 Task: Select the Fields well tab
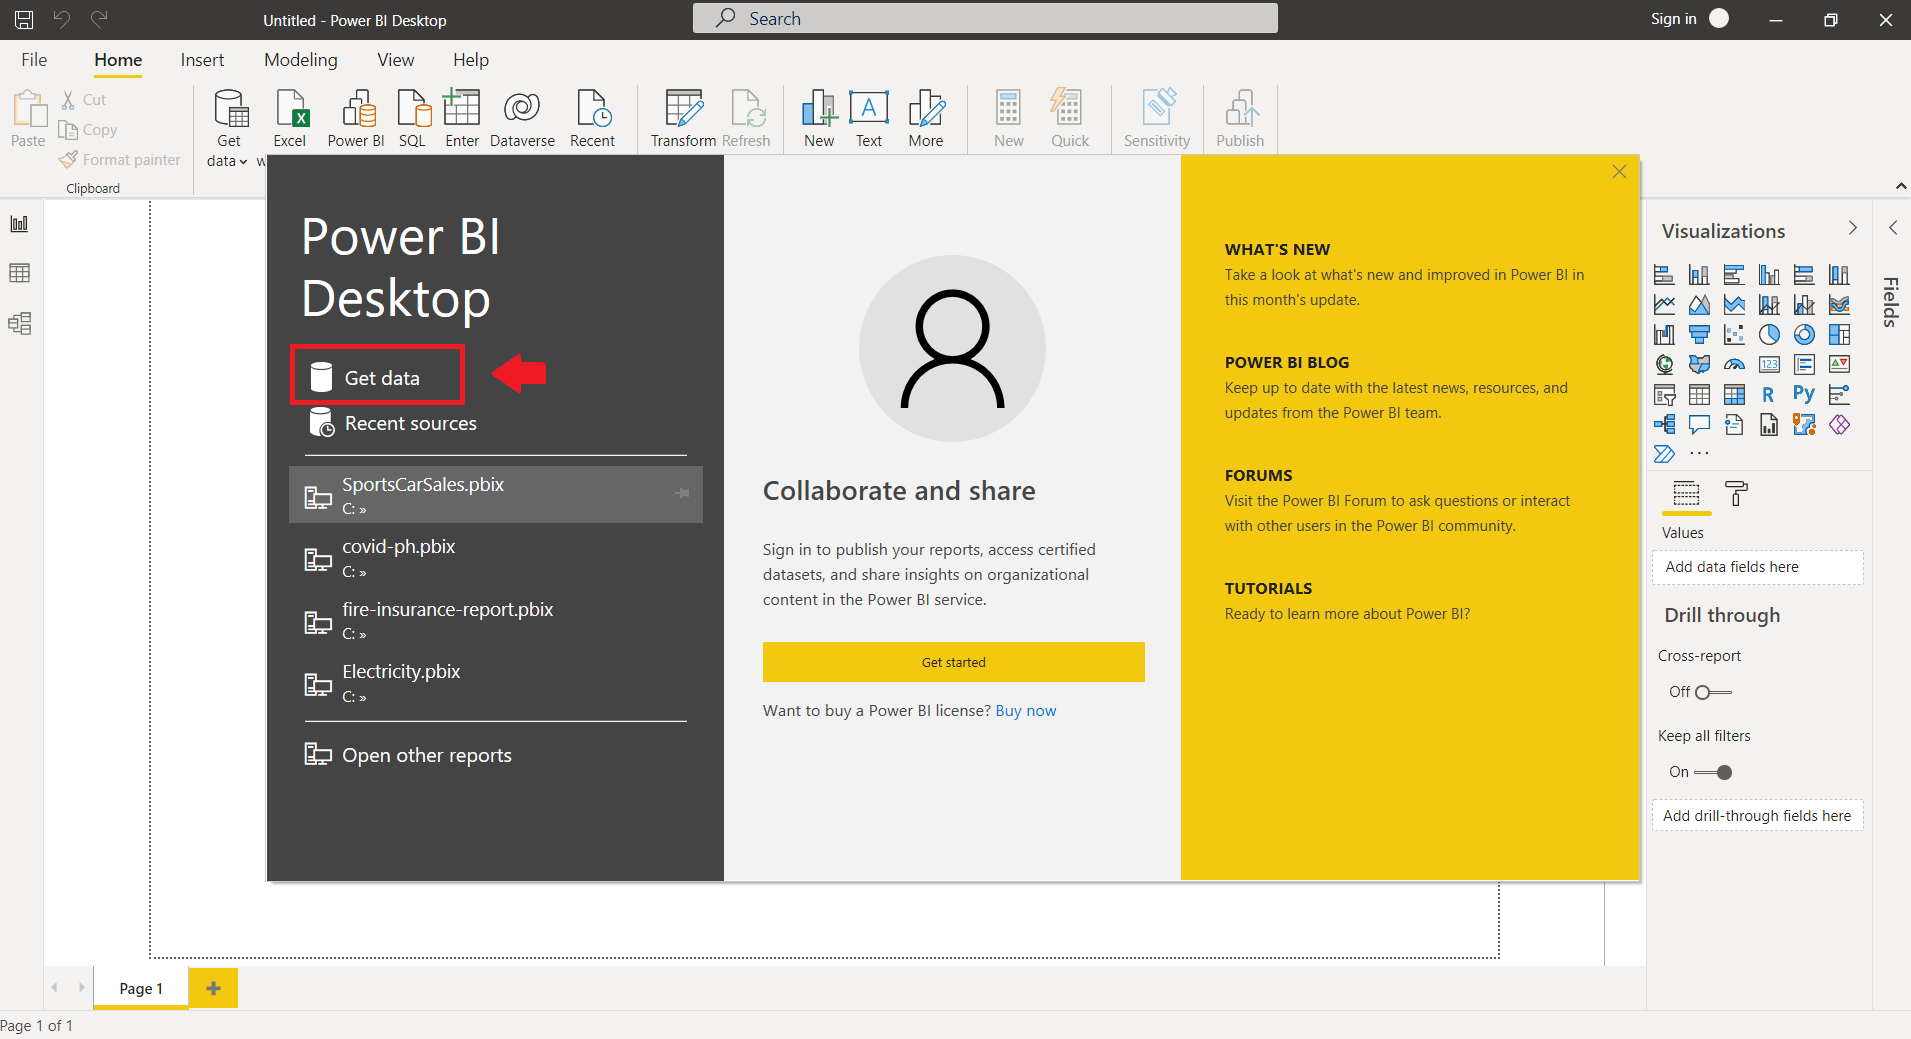click(x=1686, y=493)
